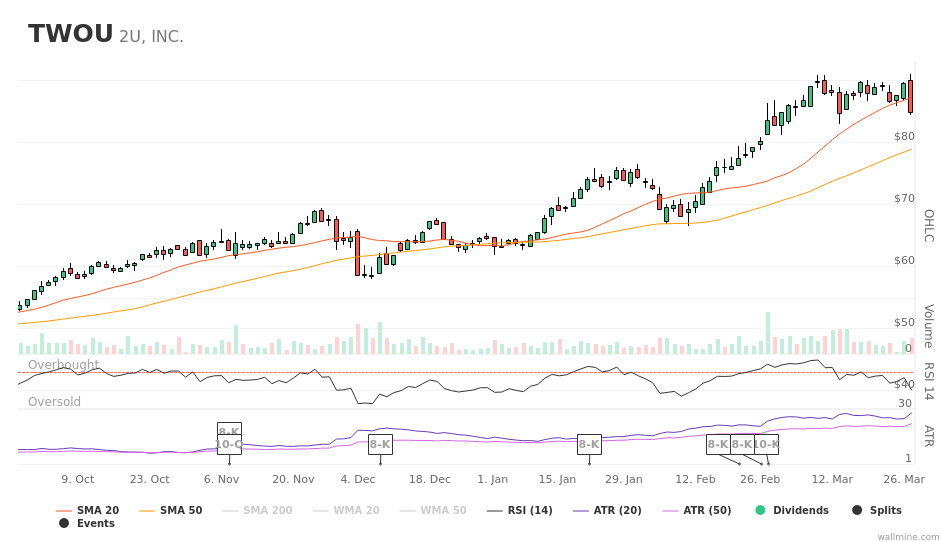This screenshot has height=542, width=942.
Task: Click the 2U, INC. company name
Action: 151,37
